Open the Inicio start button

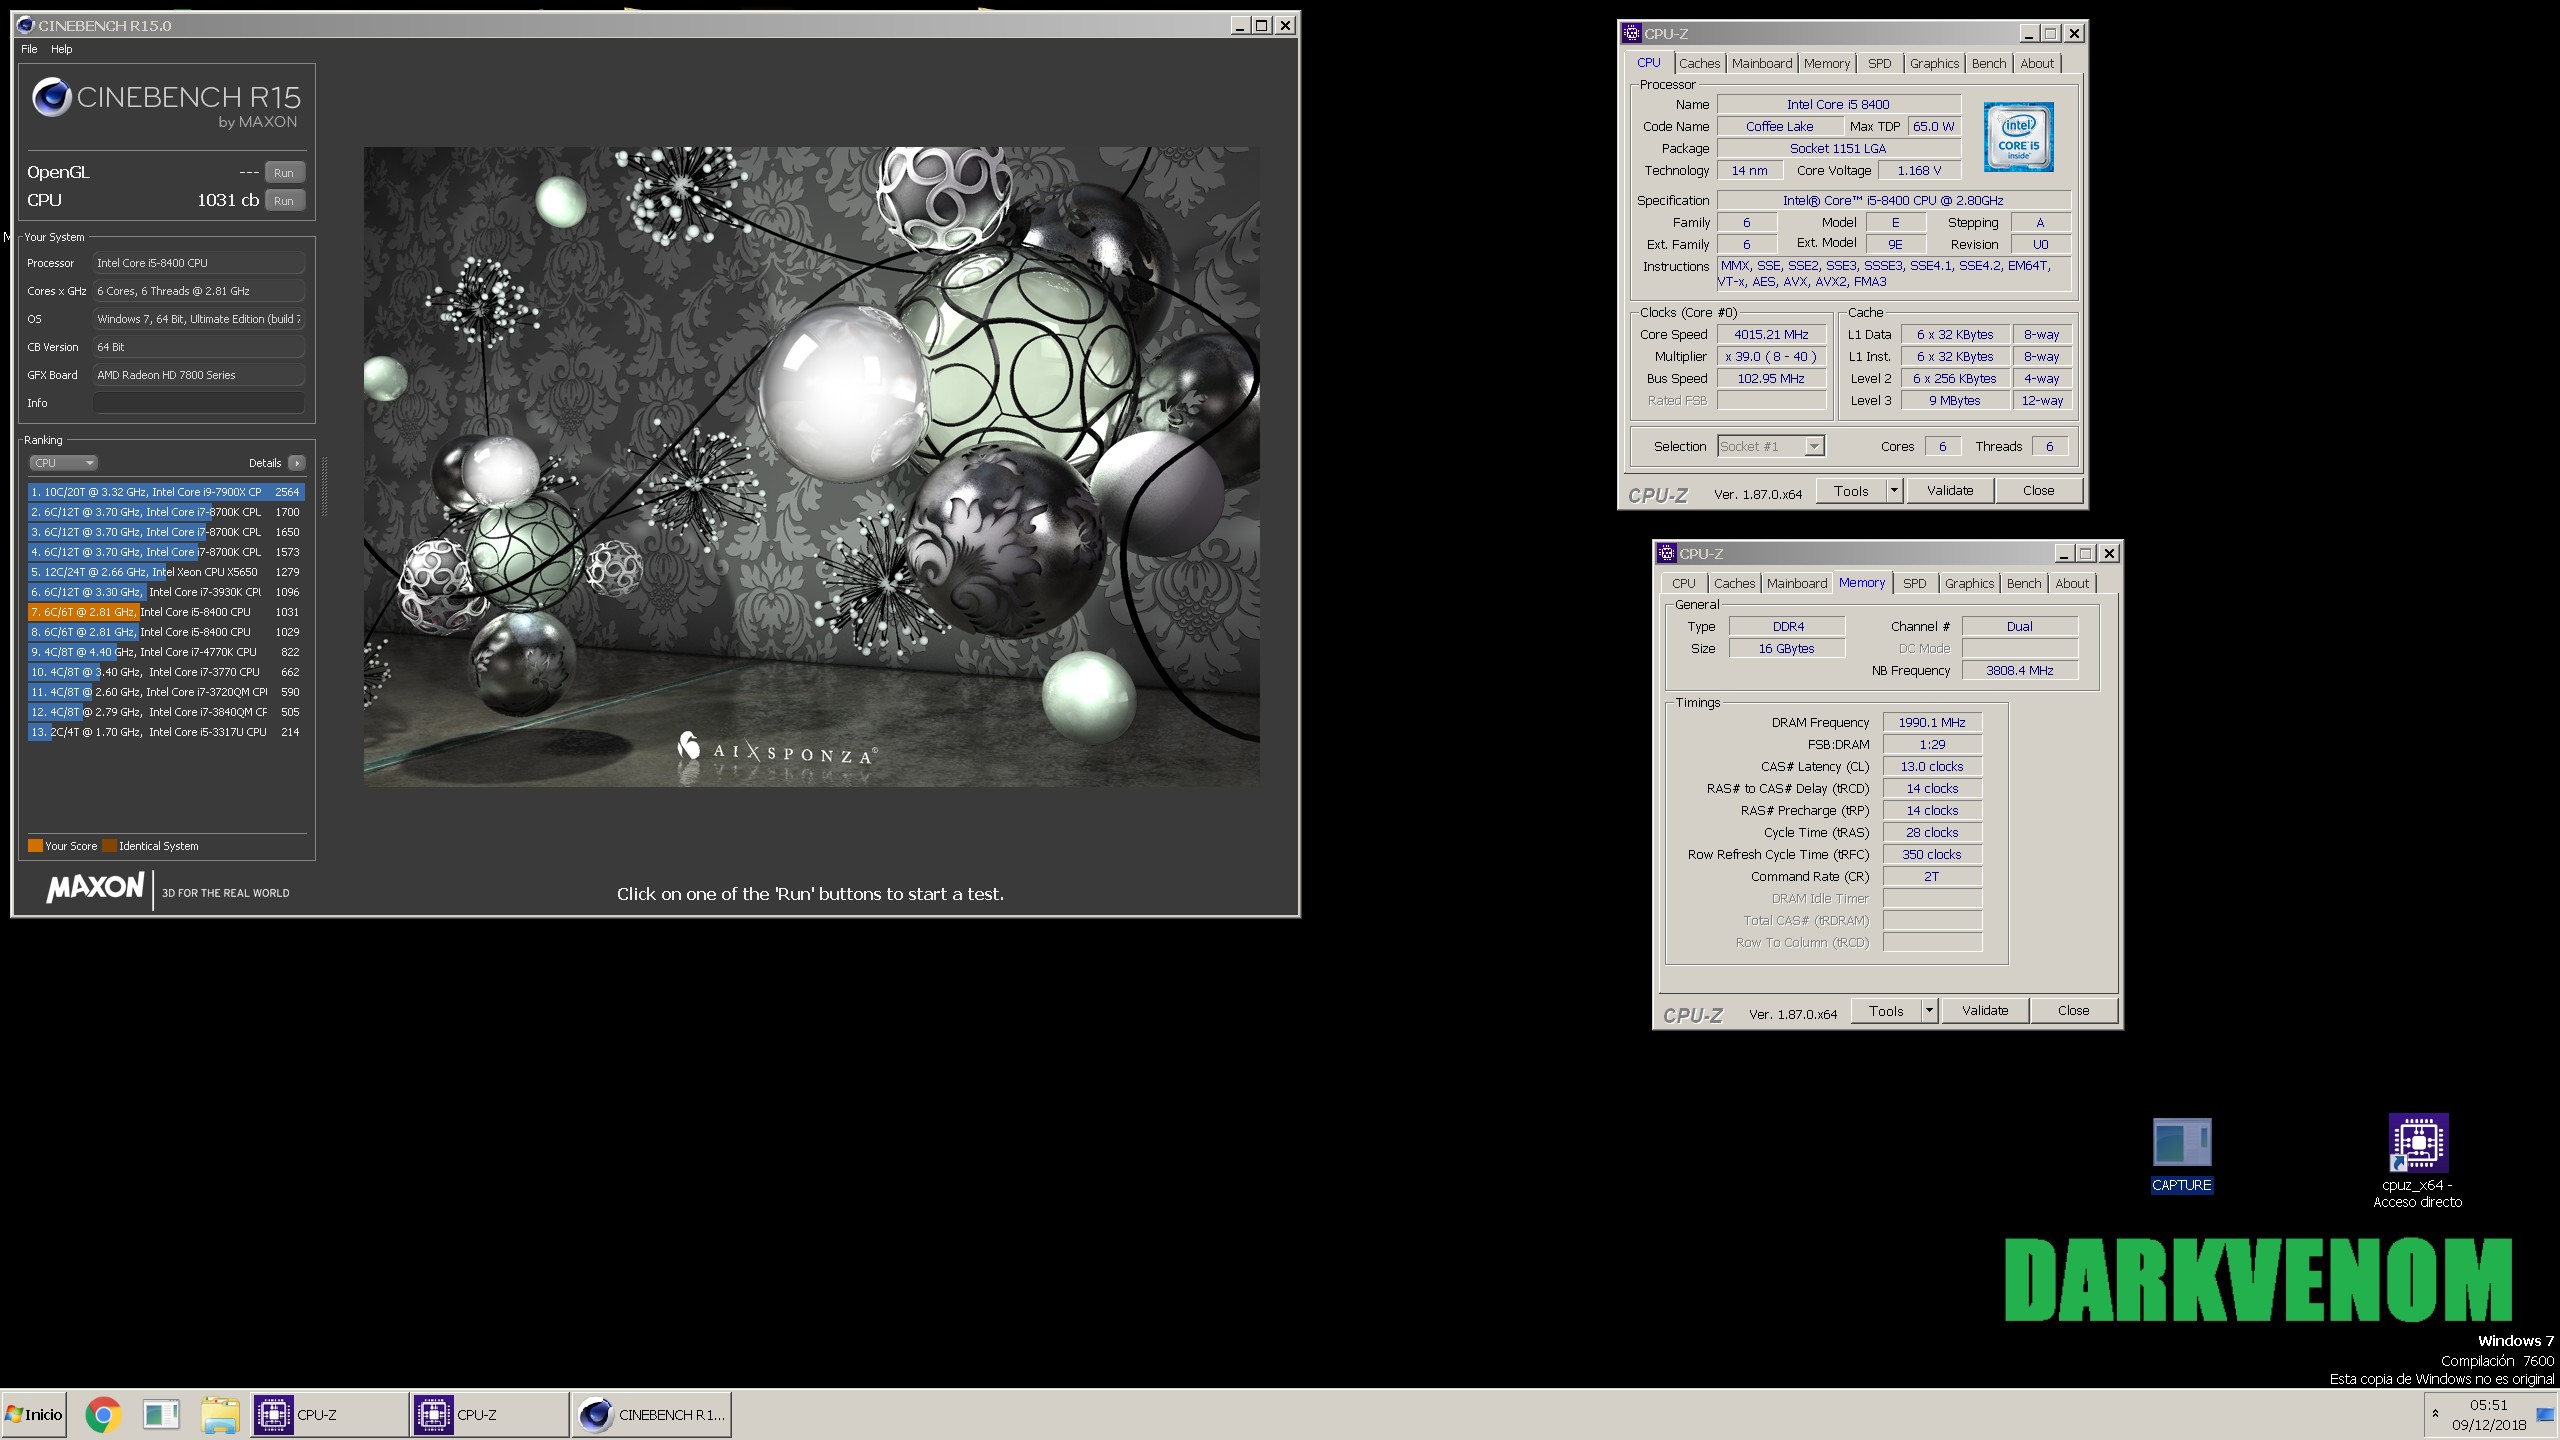click(34, 1414)
